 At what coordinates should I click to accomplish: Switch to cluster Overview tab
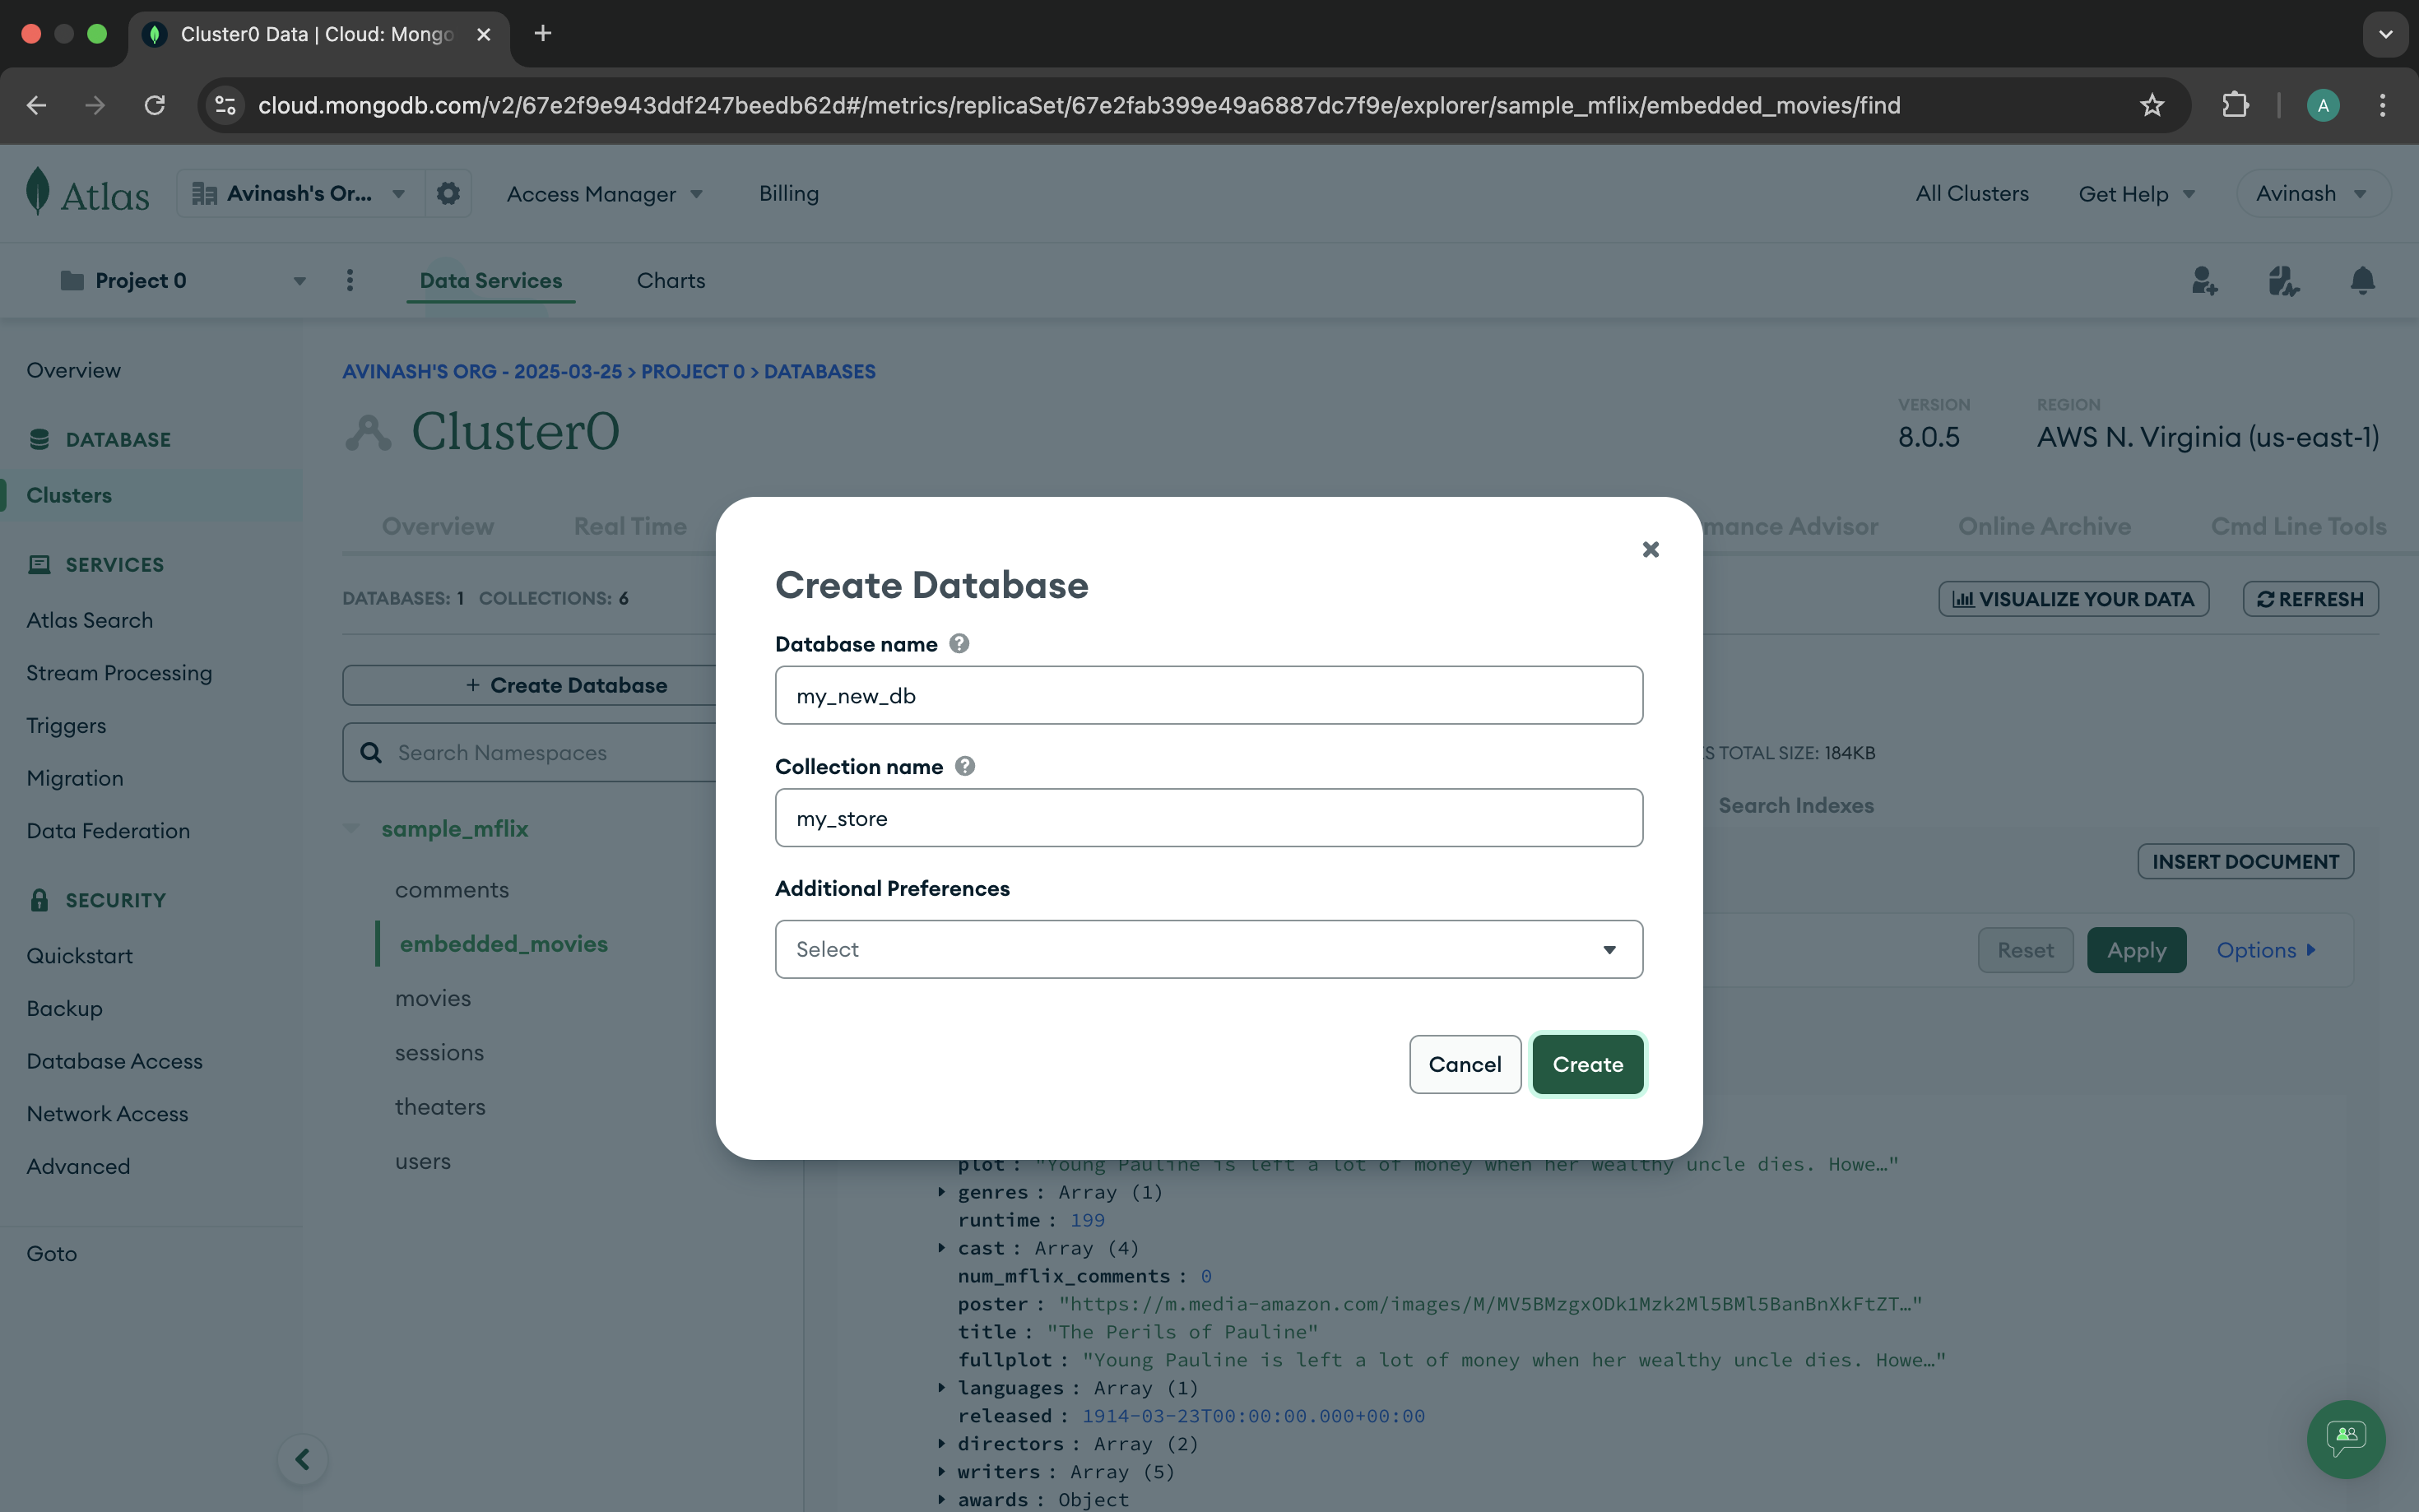pyautogui.click(x=437, y=526)
